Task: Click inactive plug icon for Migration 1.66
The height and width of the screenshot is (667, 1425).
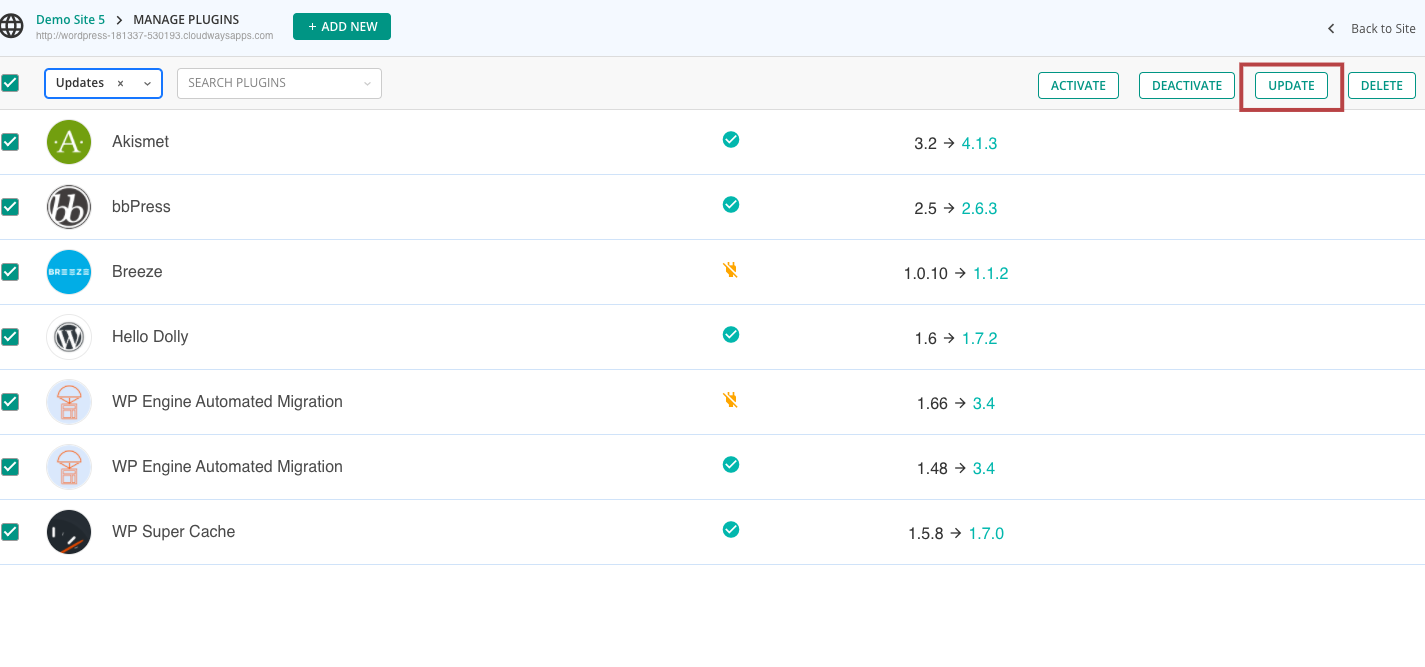Action: click(x=731, y=400)
